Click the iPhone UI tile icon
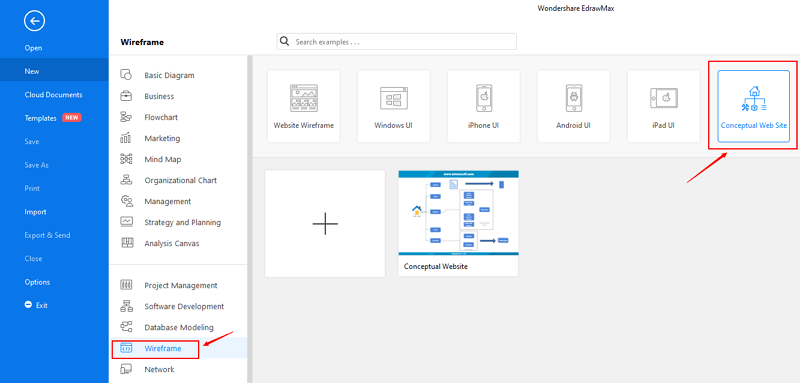This screenshot has height=383, width=800. 484,98
